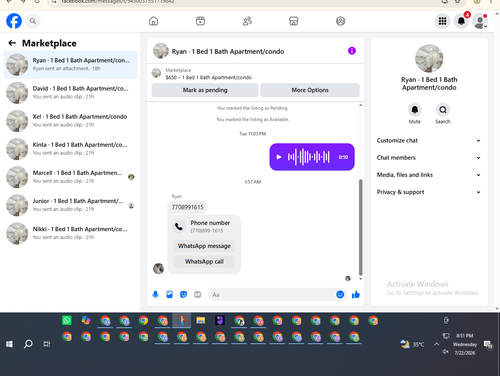Open Nikki's apartment conversation
Image resolution: width=500 pixels, height=376 pixels.
coord(70,233)
